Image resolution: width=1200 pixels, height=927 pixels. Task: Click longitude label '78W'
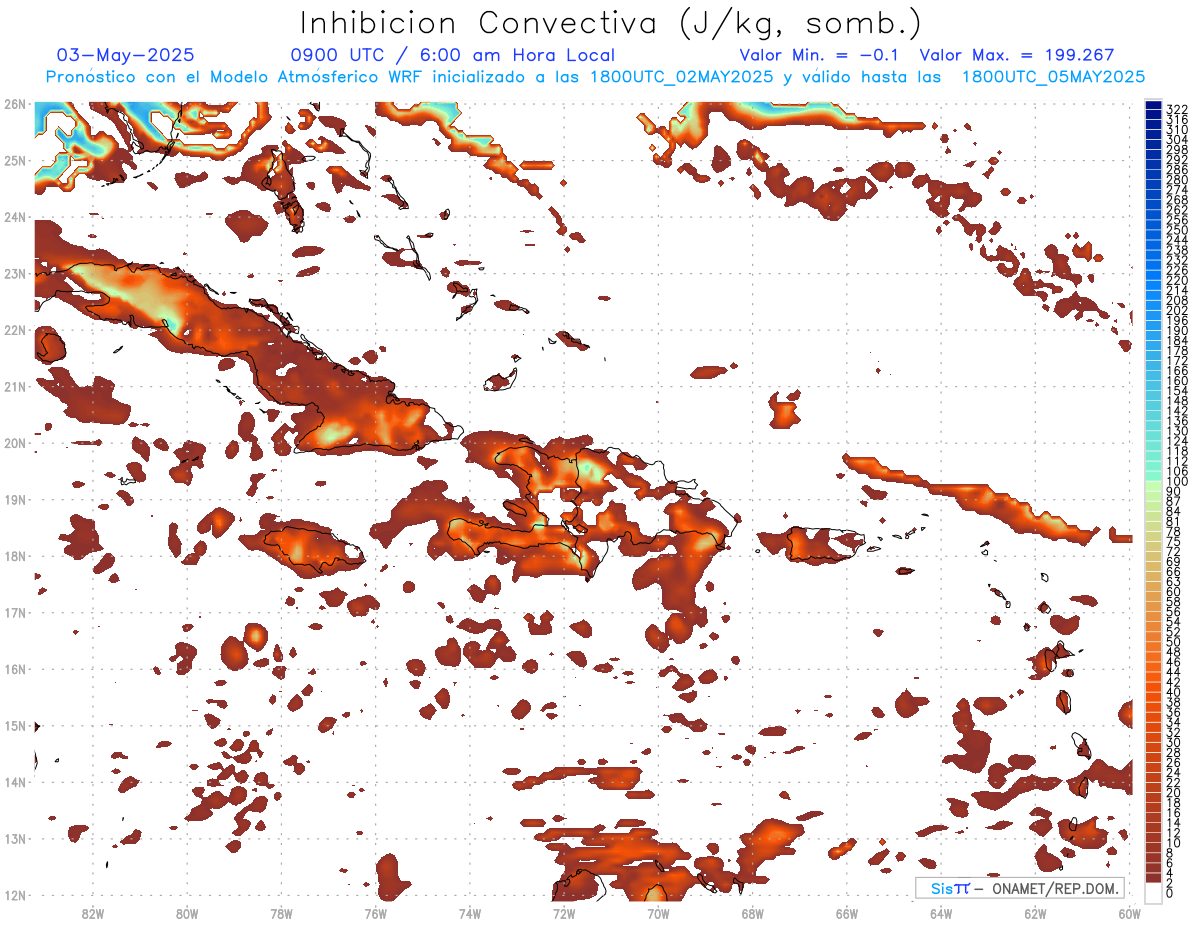[x=281, y=913]
